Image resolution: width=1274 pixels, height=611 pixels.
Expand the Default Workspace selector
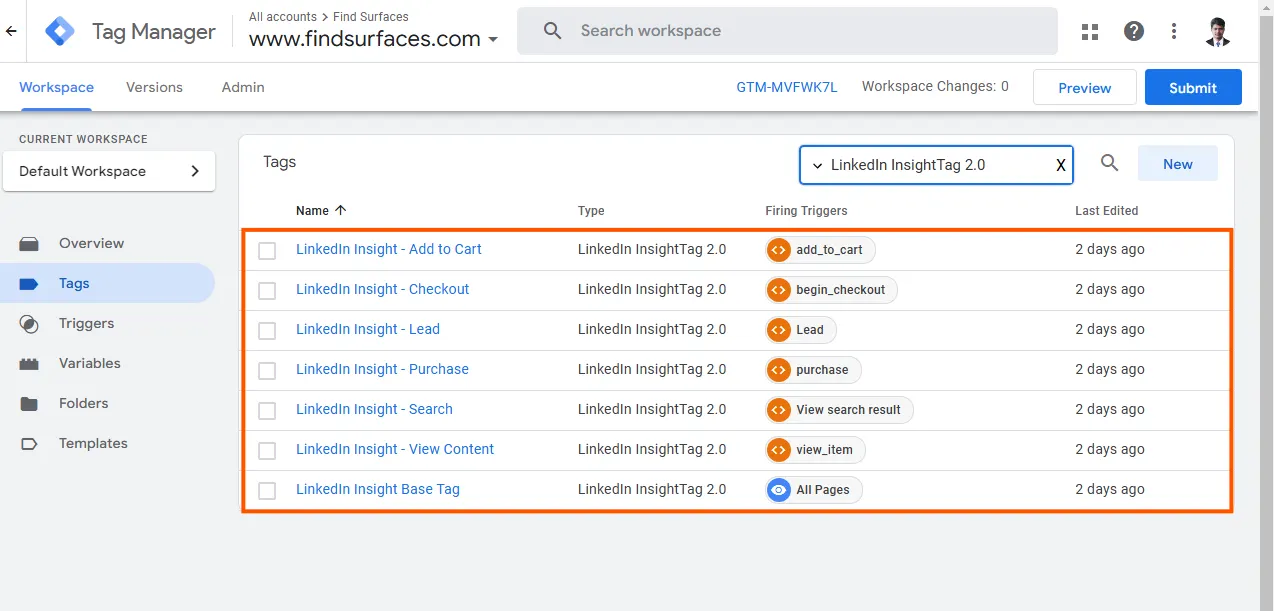click(x=109, y=171)
